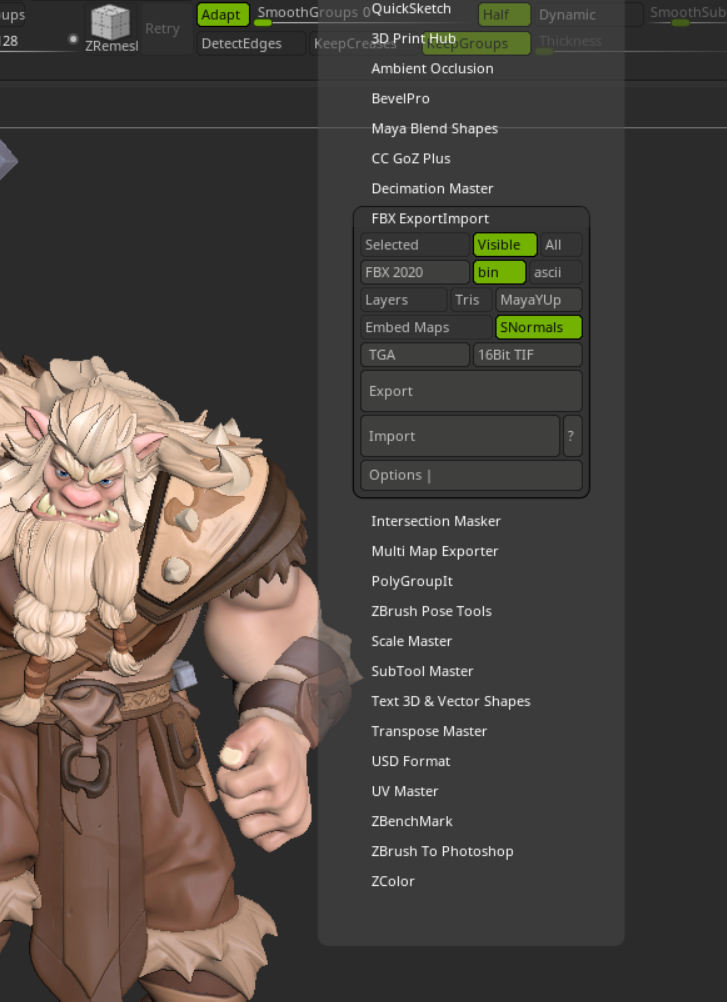
Task: Open the UV Master plugin entry
Action: pyautogui.click(x=405, y=792)
